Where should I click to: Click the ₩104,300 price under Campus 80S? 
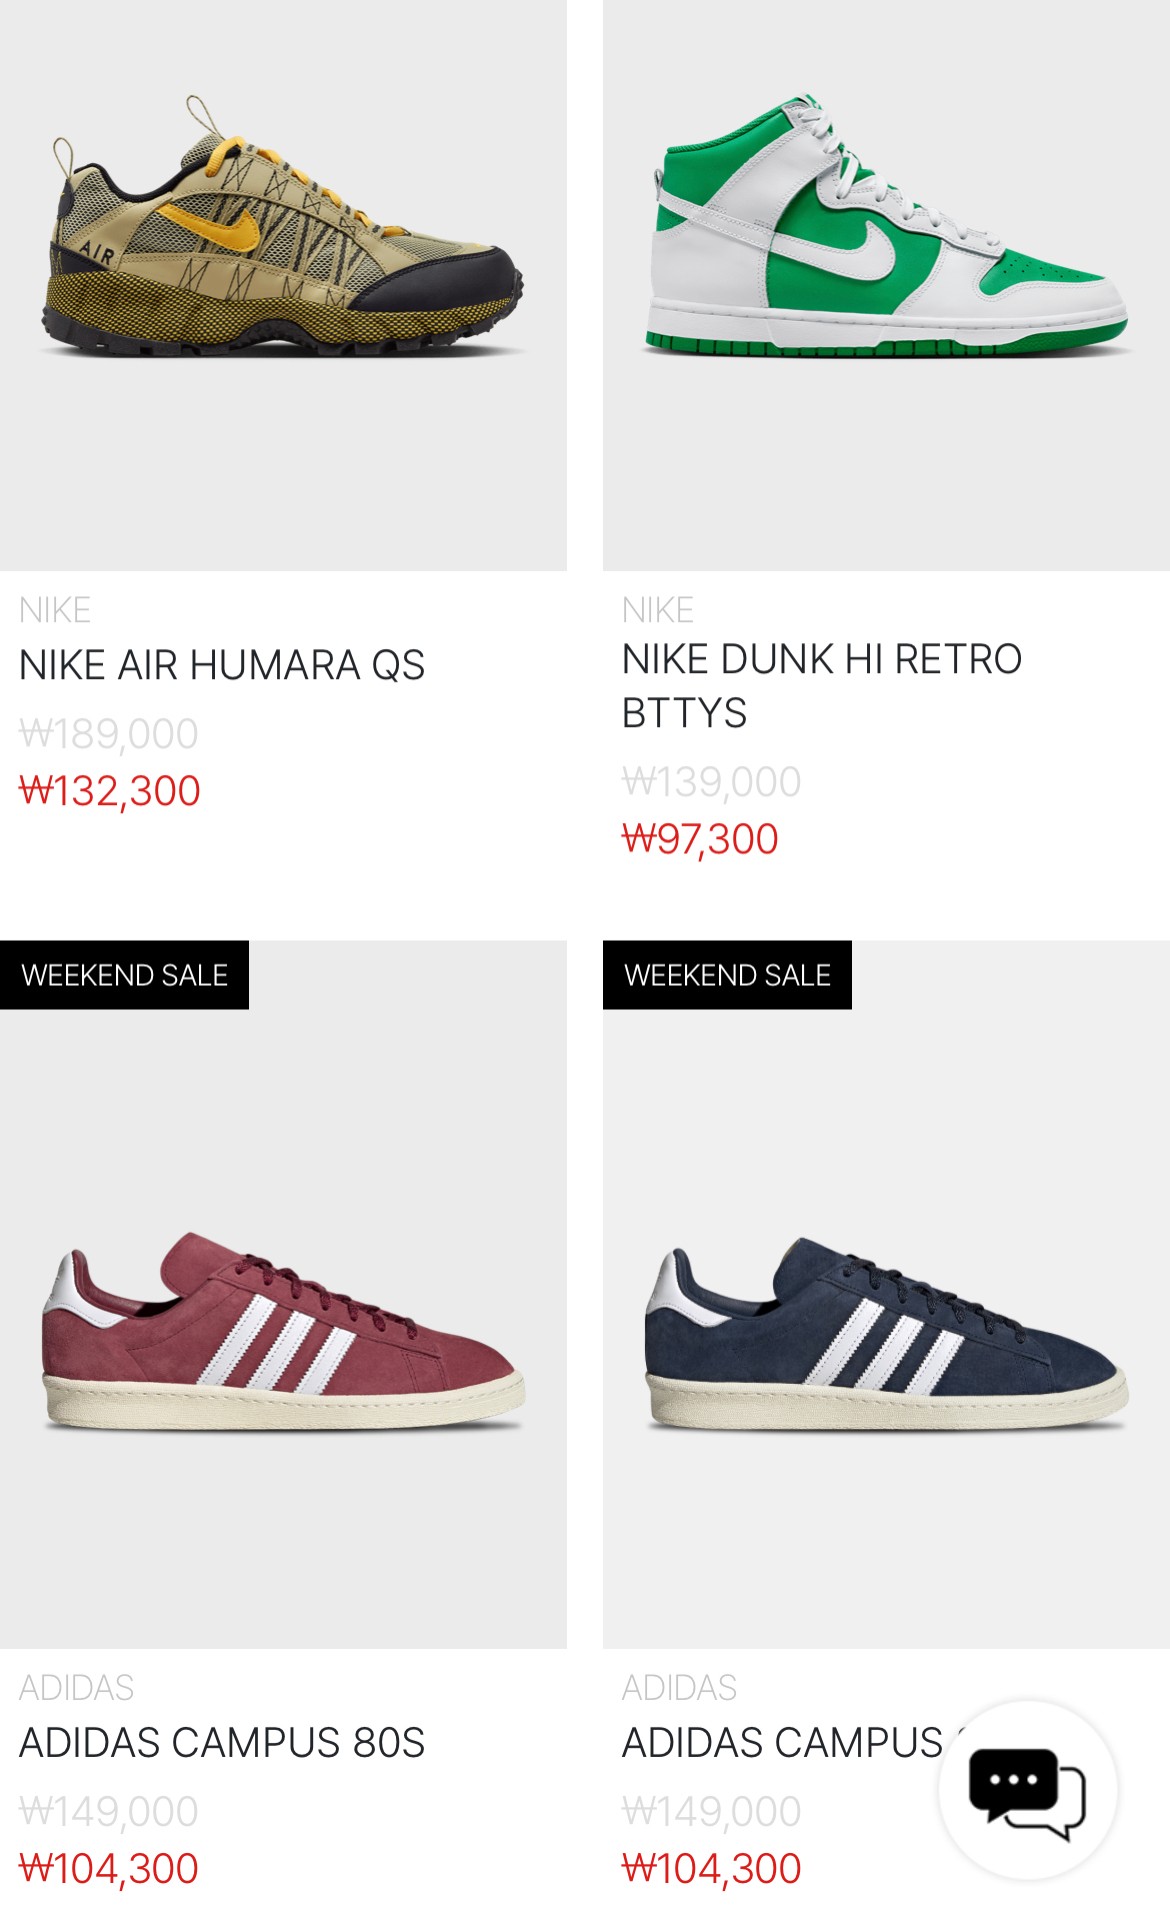(x=109, y=1869)
